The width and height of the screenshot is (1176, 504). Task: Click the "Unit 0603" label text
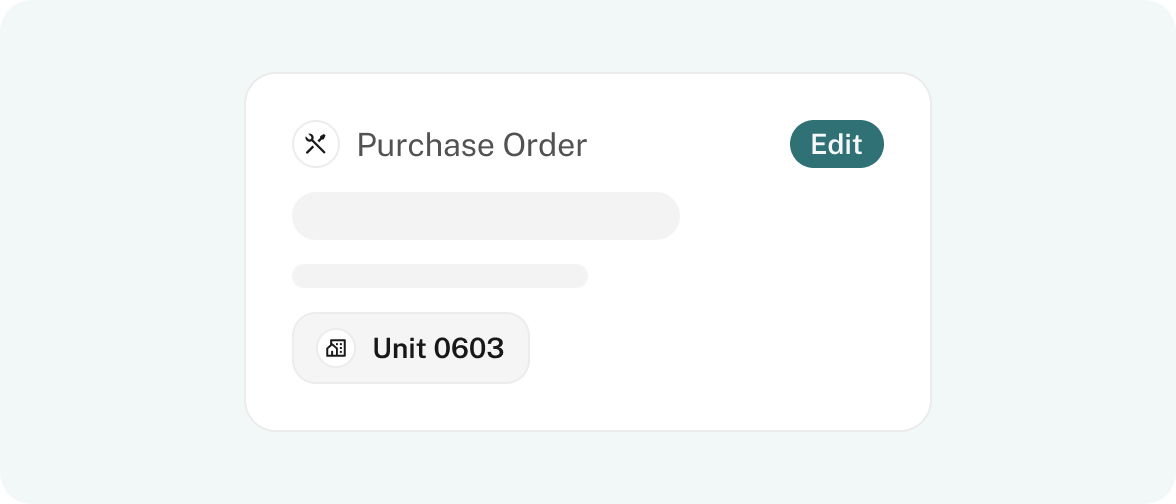438,348
